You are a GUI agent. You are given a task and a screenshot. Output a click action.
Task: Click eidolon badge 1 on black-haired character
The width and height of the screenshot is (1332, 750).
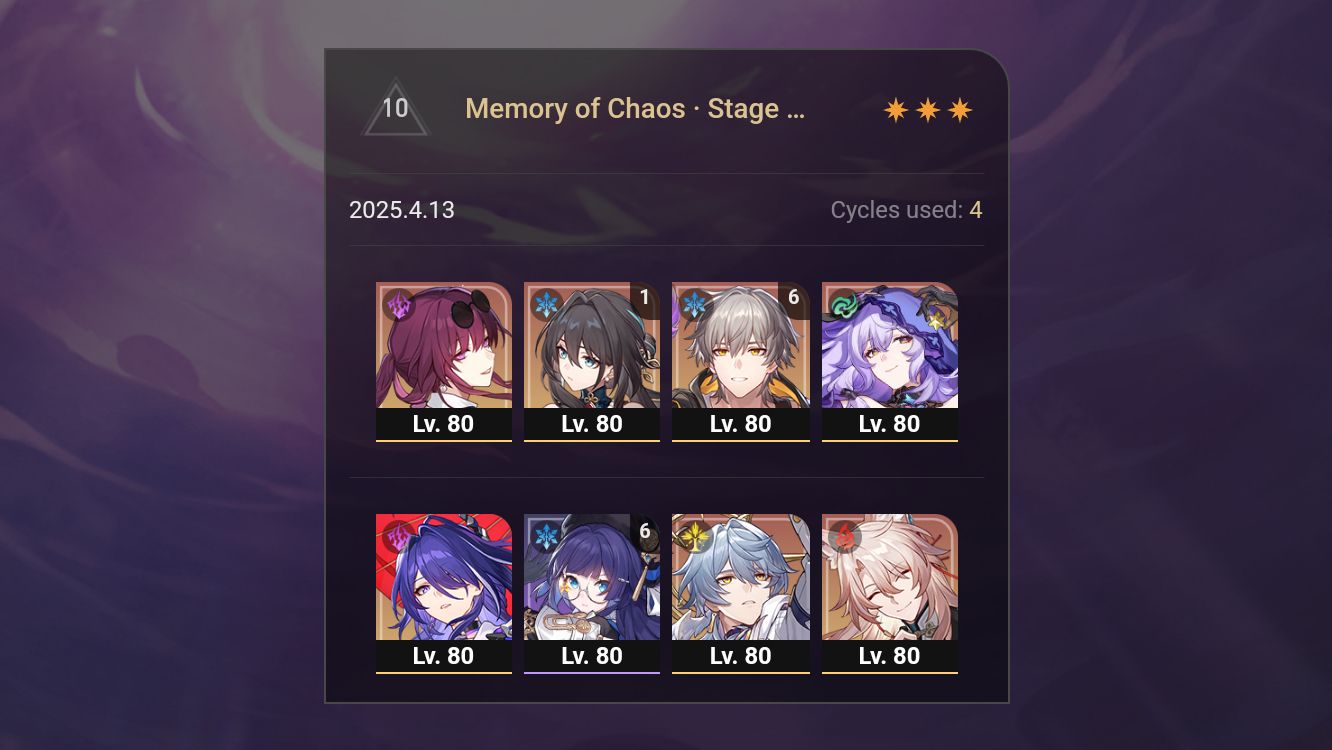click(645, 298)
